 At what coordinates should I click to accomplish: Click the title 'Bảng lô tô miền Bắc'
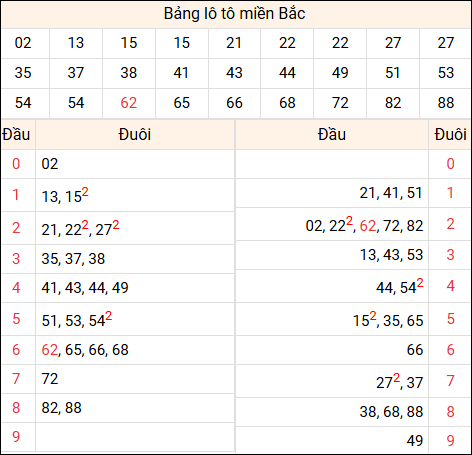tap(234, 14)
